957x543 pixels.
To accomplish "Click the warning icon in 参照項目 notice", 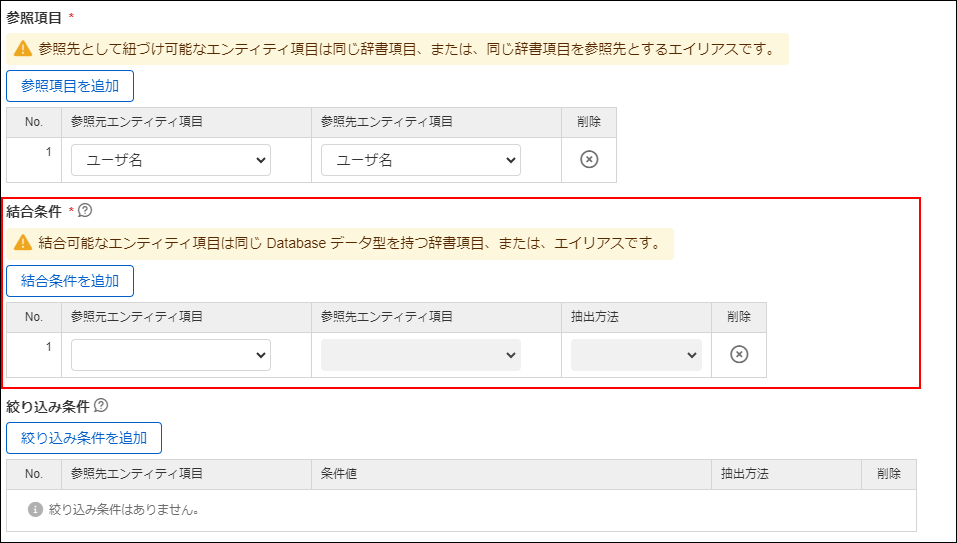I will (x=23, y=49).
